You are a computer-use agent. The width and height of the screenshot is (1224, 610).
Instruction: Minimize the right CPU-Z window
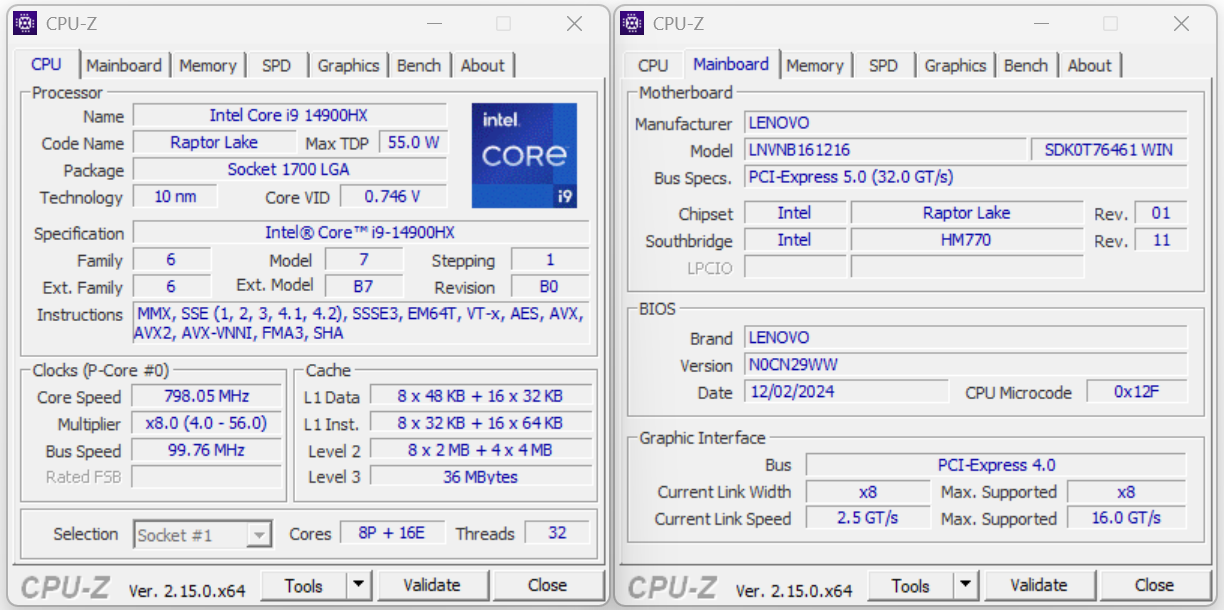pos(1040,23)
